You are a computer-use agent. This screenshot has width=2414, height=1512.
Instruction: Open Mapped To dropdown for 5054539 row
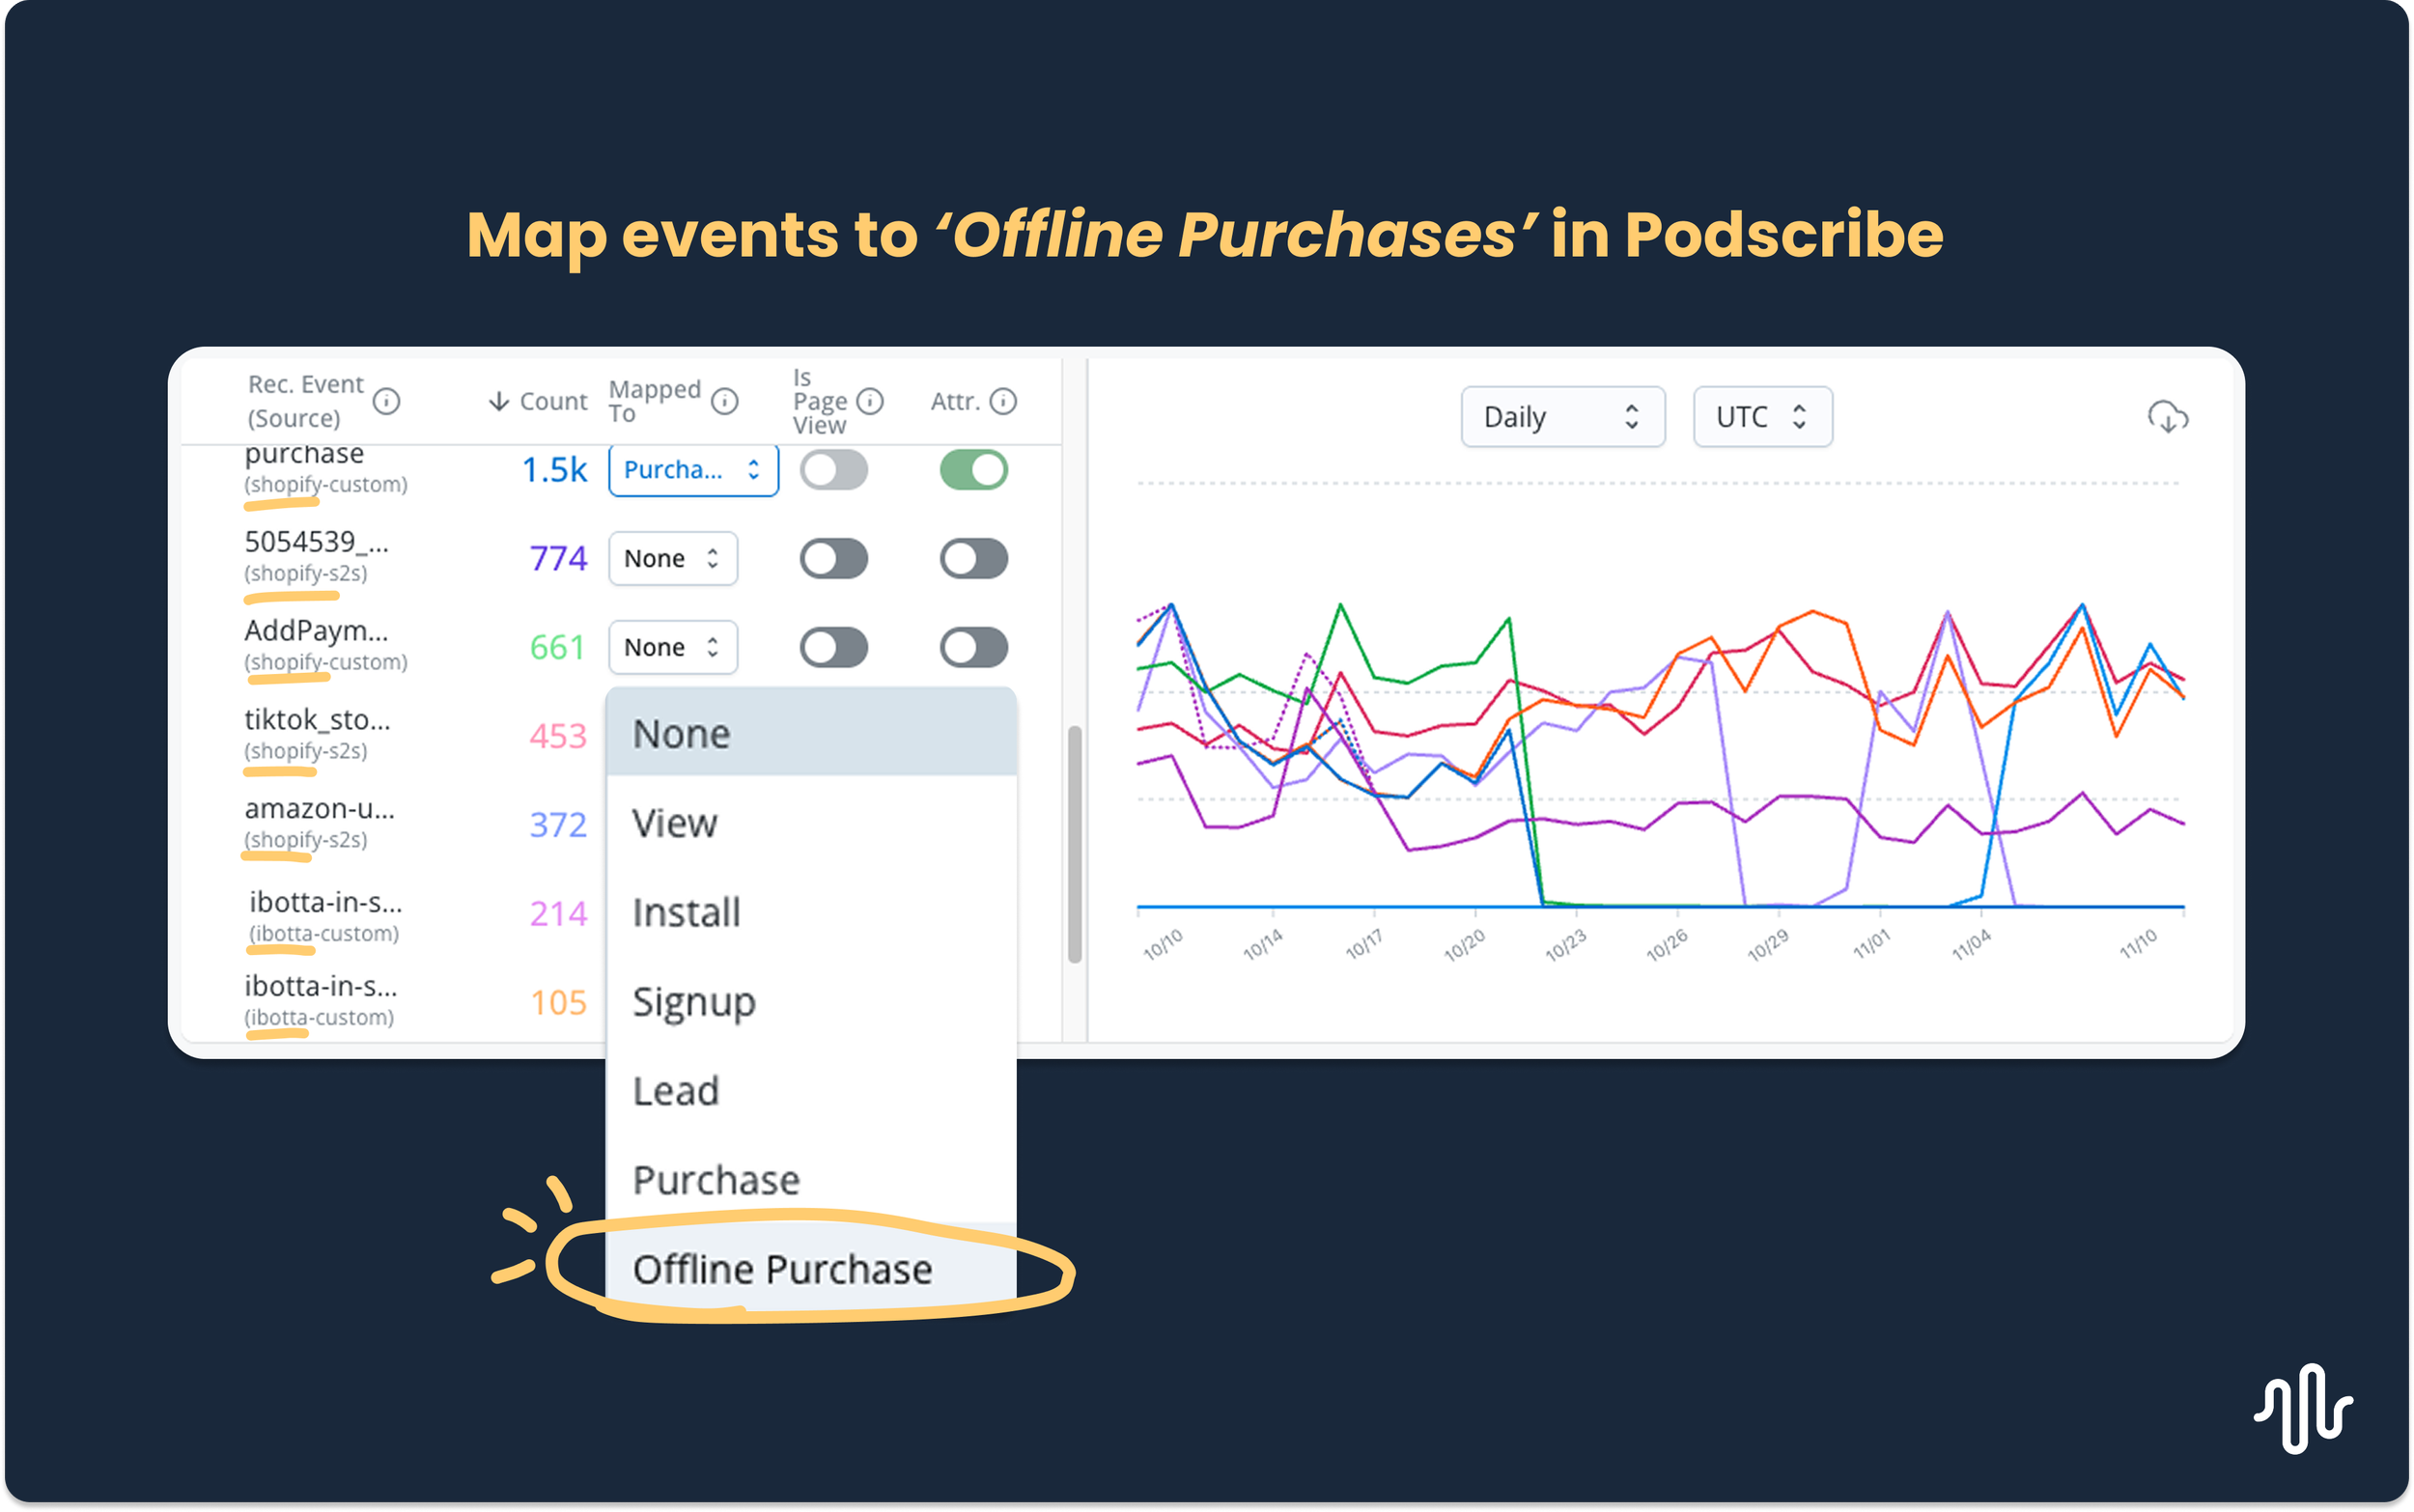(672, 558)
